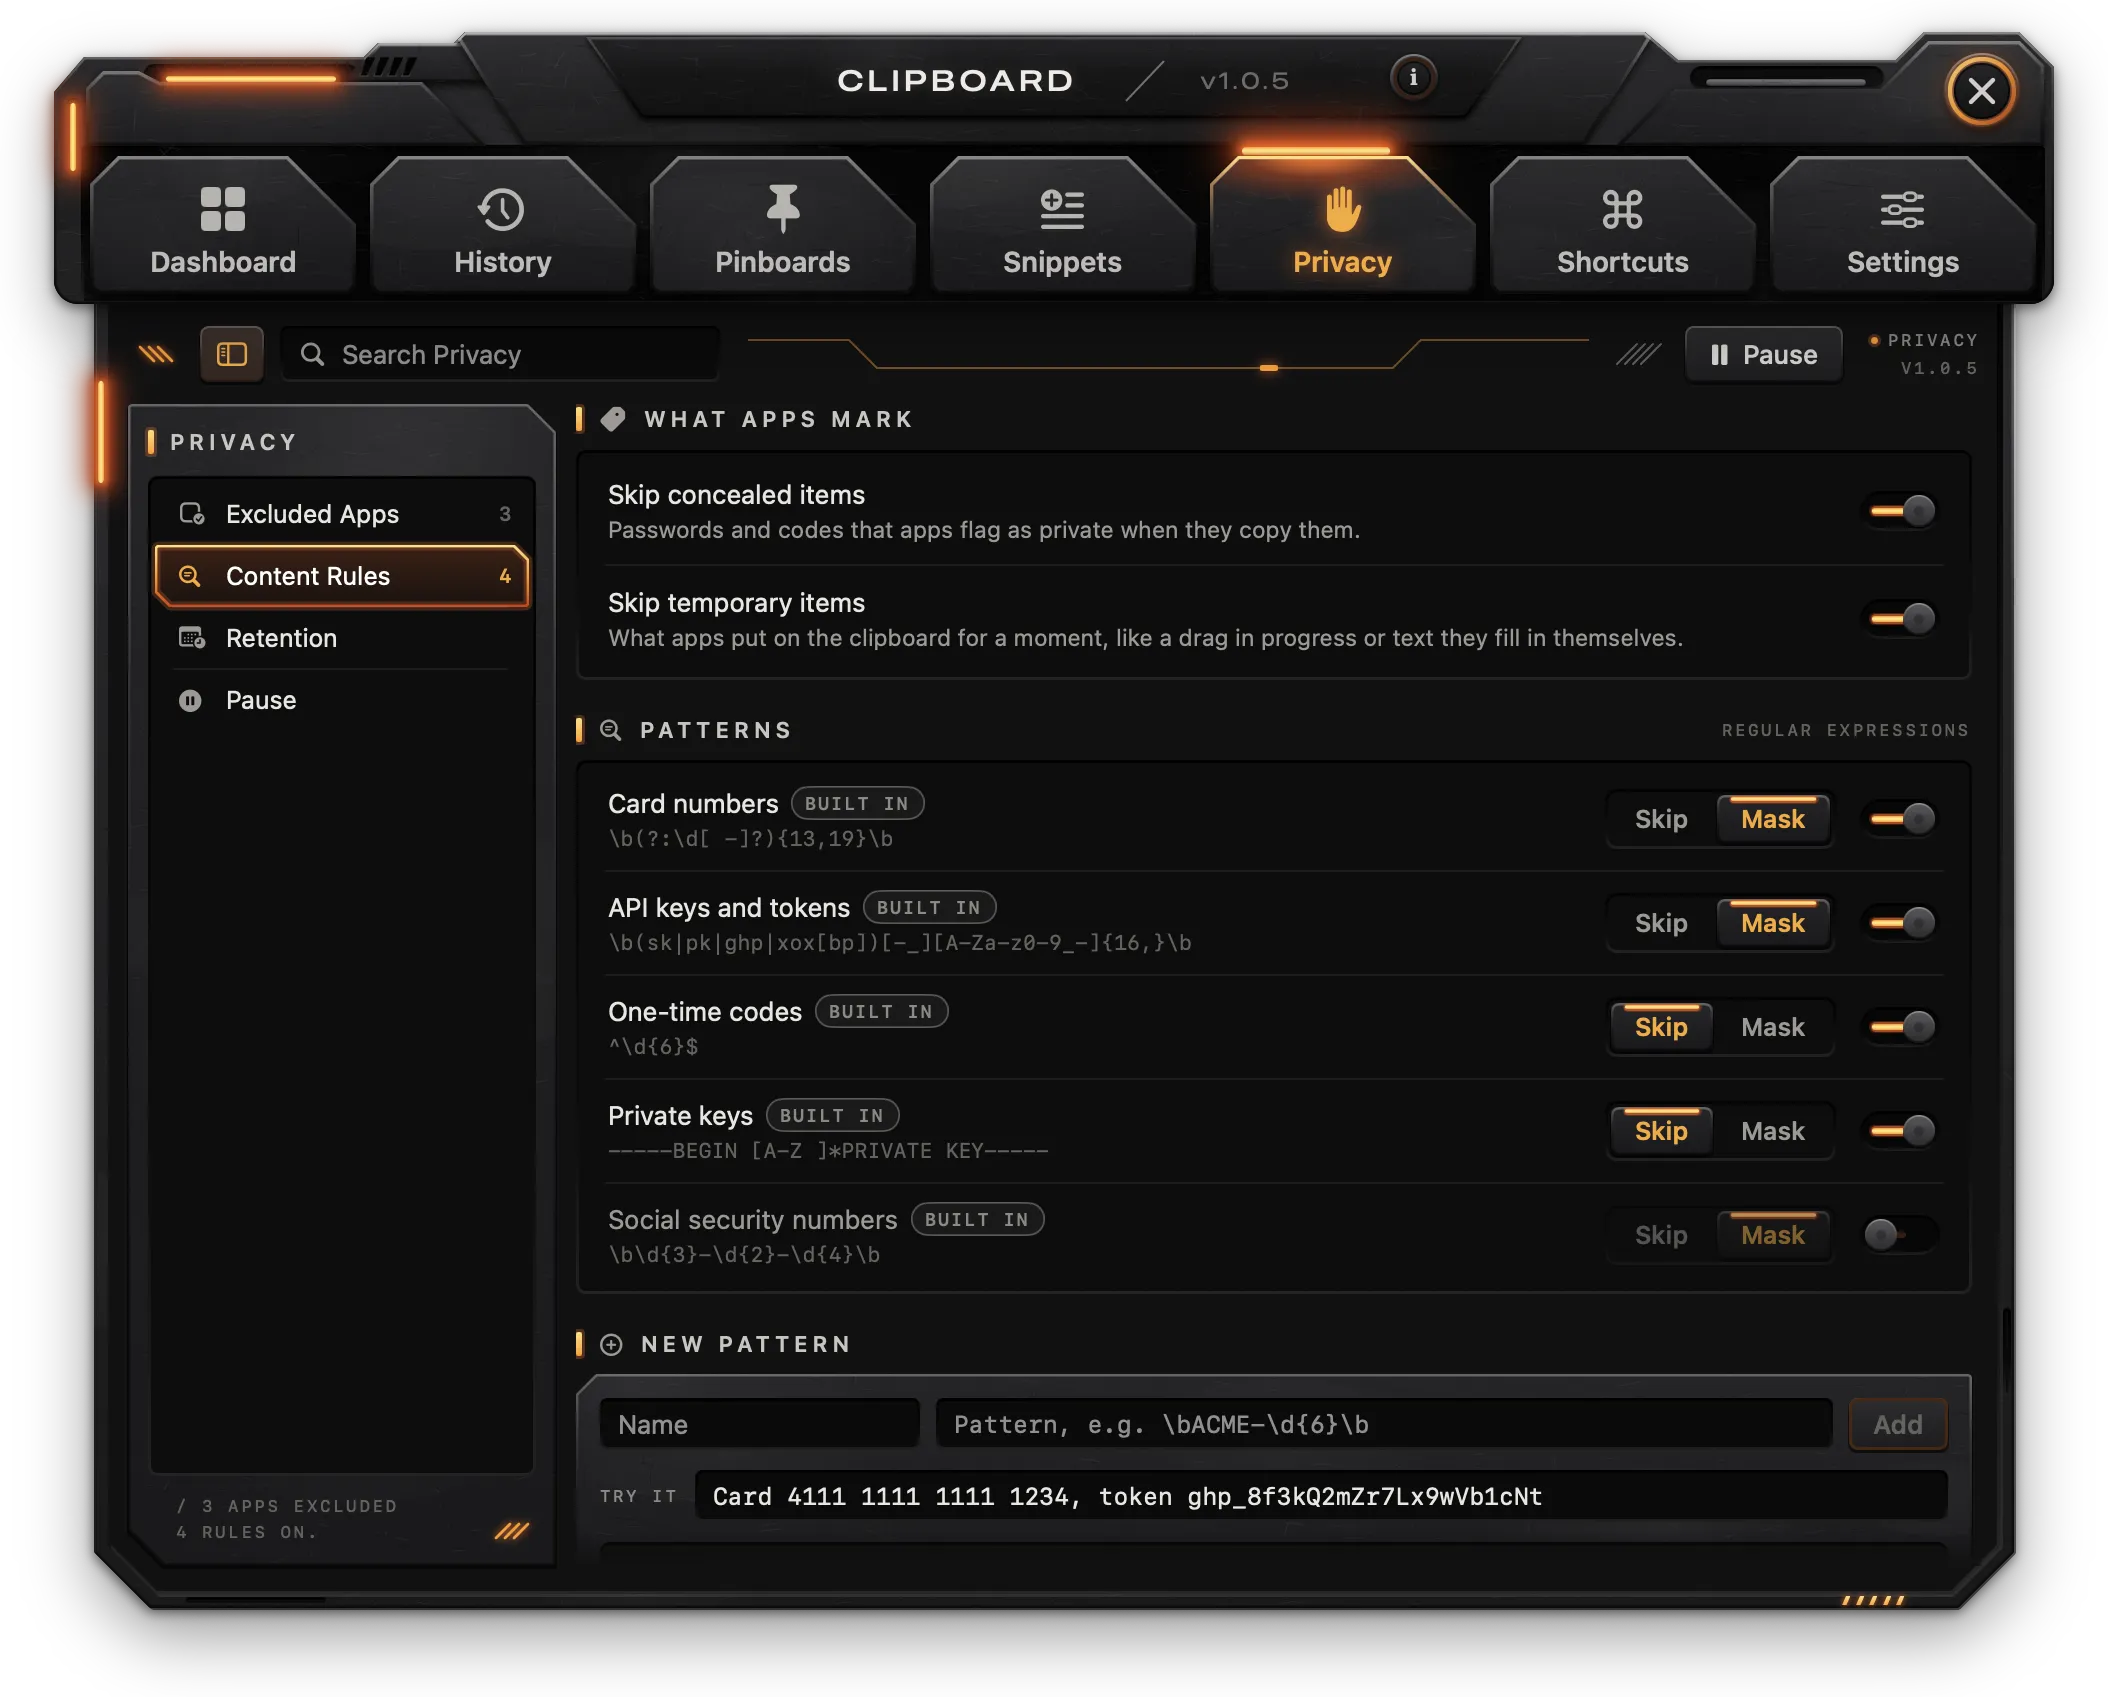This screenshot has height=1697, width=2108.
Task: Turn off the One-time codes switch
Action: coord(1902,1027)
